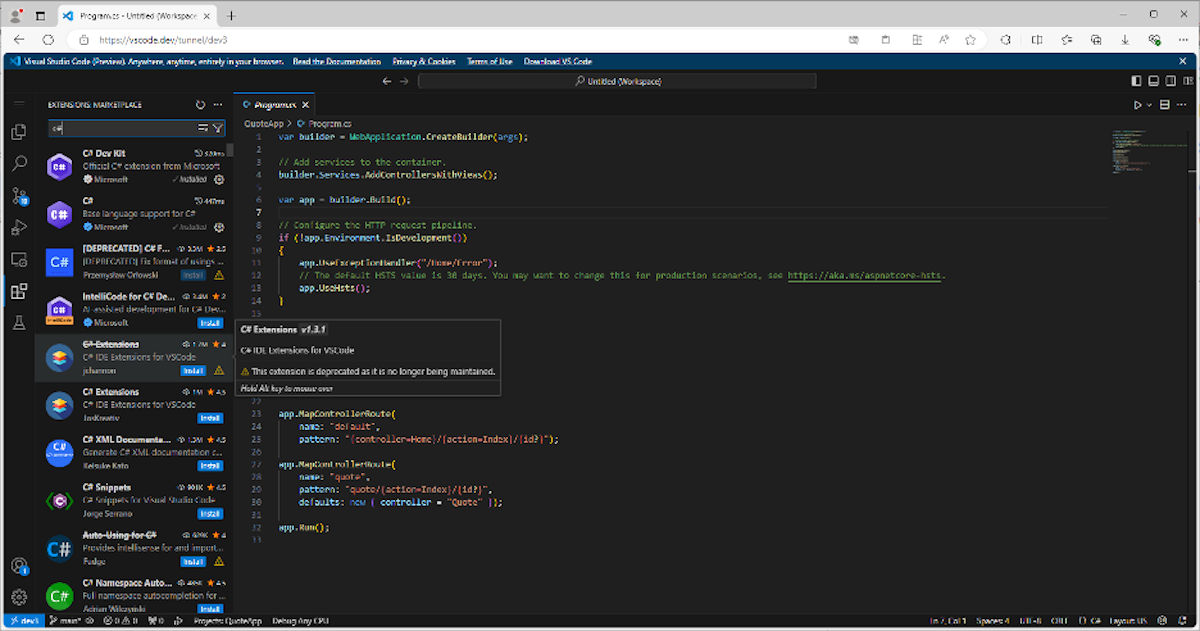Screen dimensions: 1200x631
Task: Refresh the Extensions Marketplace list
Action: 200,104
